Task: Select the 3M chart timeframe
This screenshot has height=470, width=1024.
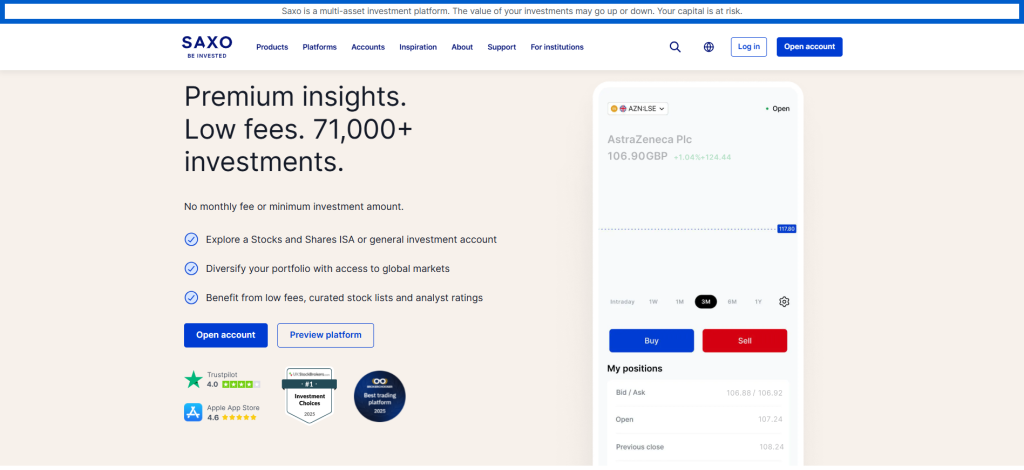Action: 706,302
